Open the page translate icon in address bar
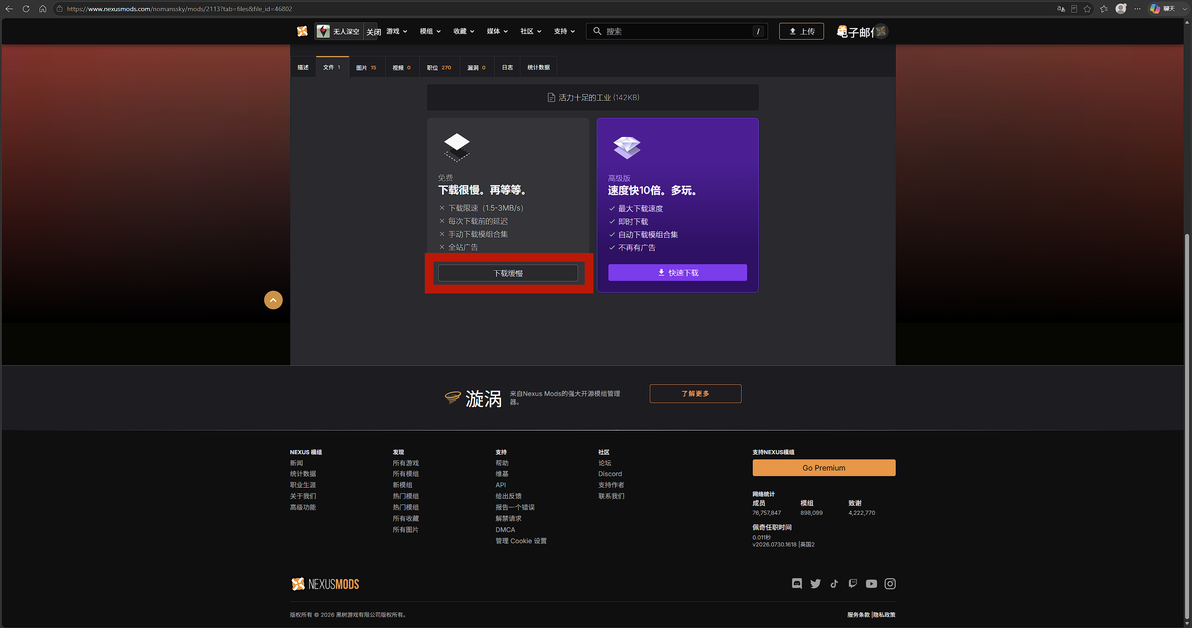Viewport: 1192px width, 628px height. tap(1060, 8)
